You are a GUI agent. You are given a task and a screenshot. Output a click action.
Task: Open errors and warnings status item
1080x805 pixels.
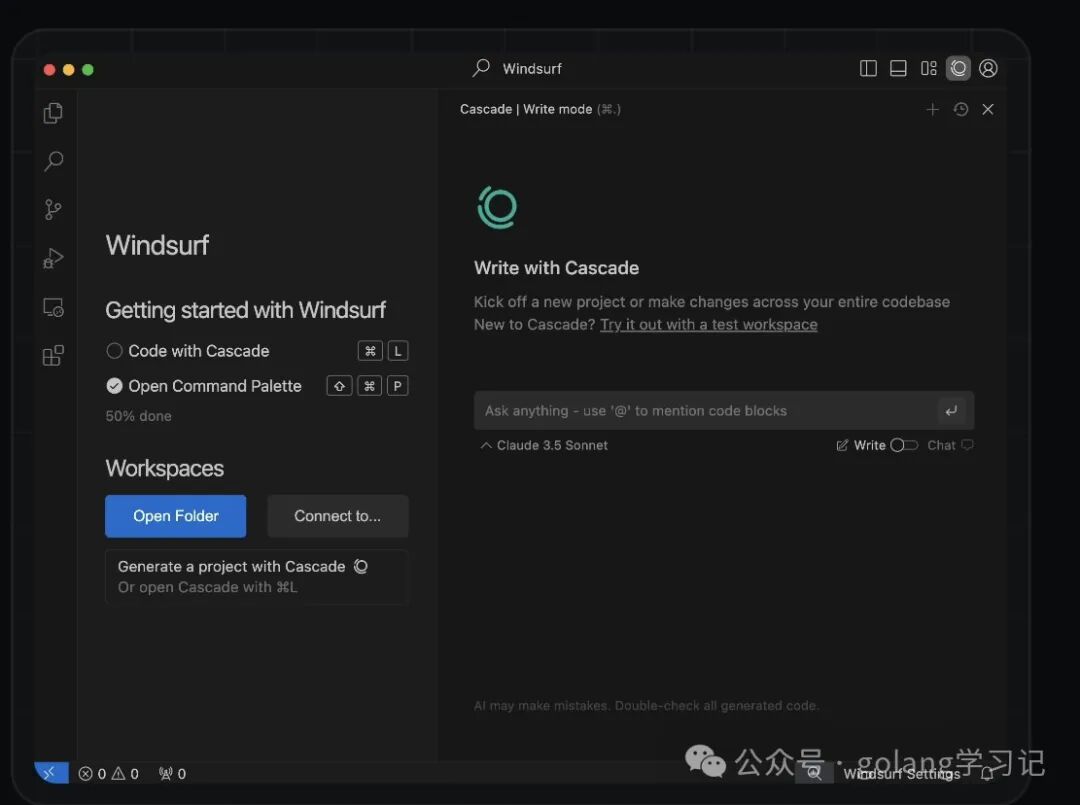click(109, 774)
